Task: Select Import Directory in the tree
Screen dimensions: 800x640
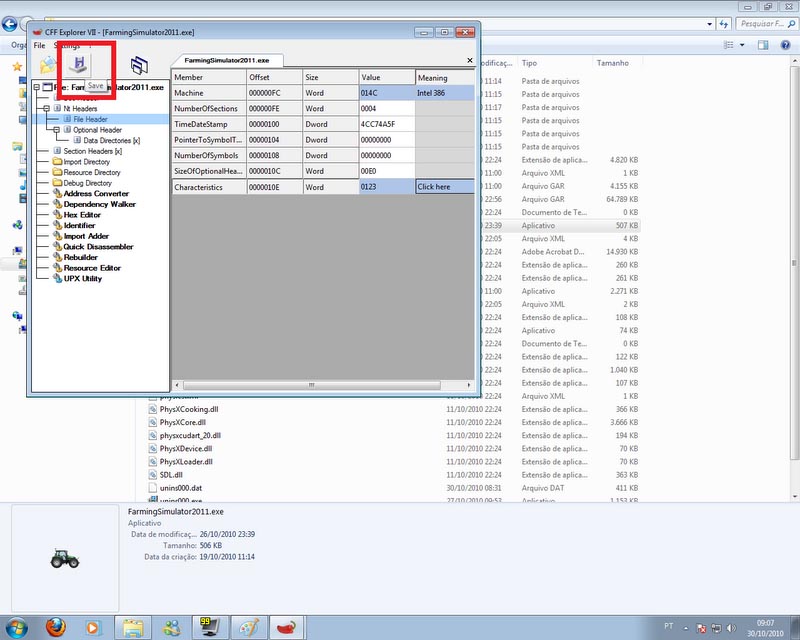Action: tap(86, 162)
